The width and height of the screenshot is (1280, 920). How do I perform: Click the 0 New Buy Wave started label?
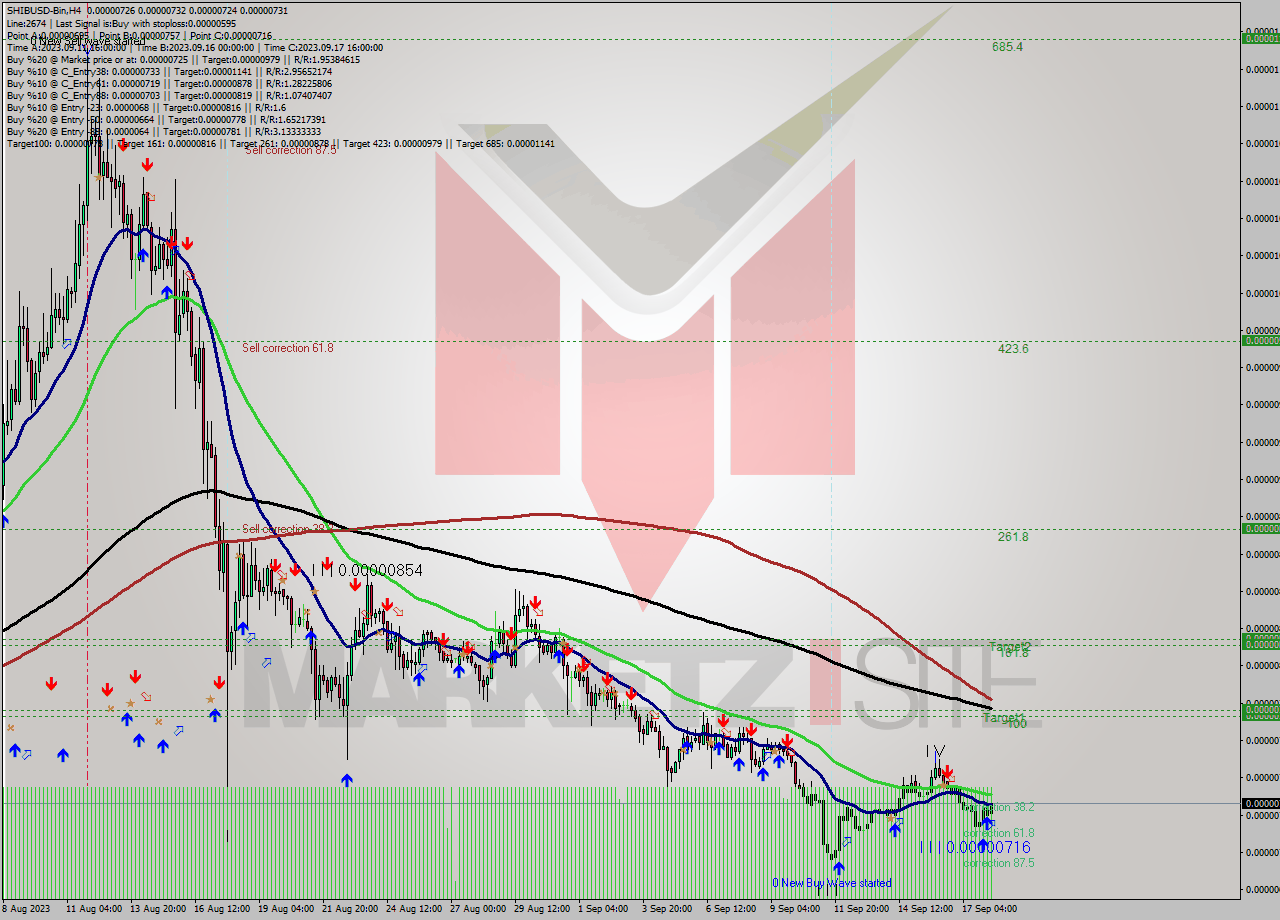pyautogui.click(x=832, y=883)
